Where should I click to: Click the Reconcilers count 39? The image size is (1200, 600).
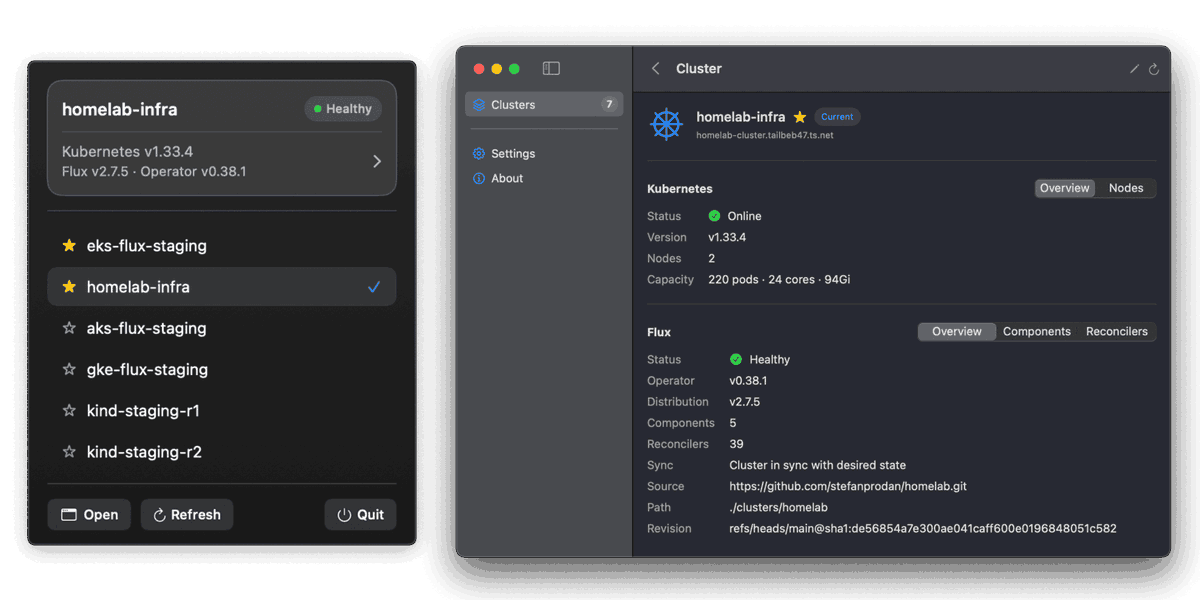(x=736, y=444)
